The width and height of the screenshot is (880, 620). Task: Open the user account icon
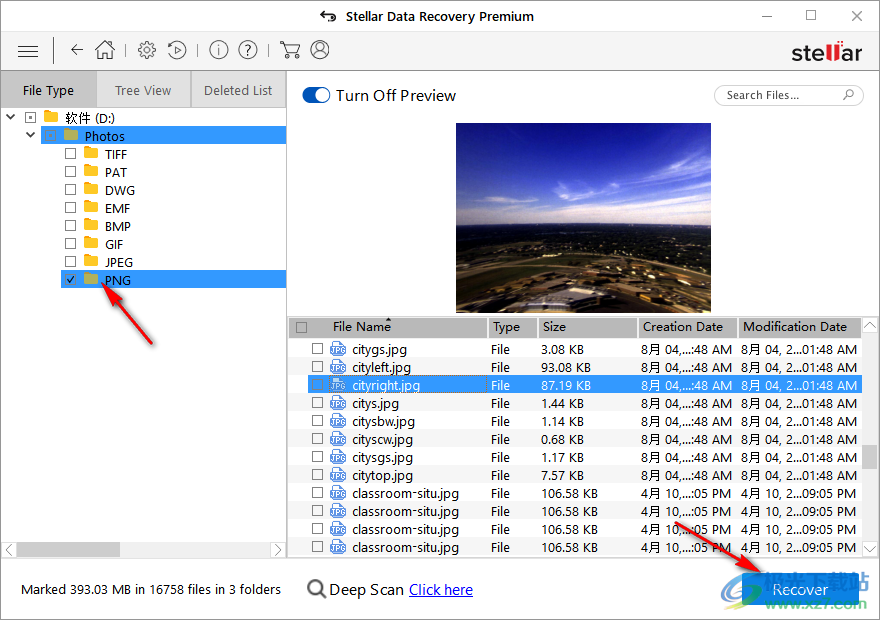click(x=320, y=50)
